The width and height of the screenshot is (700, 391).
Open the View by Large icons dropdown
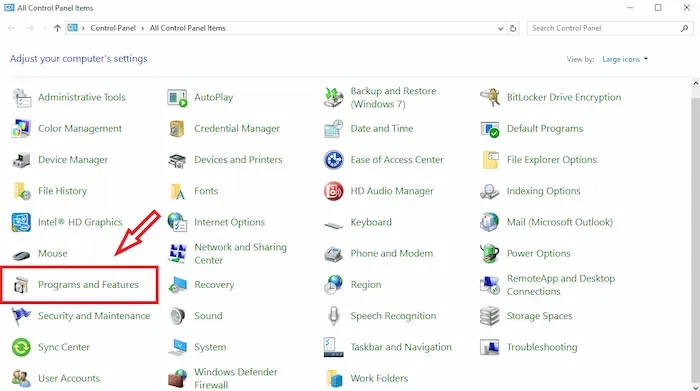click(625, 59)
